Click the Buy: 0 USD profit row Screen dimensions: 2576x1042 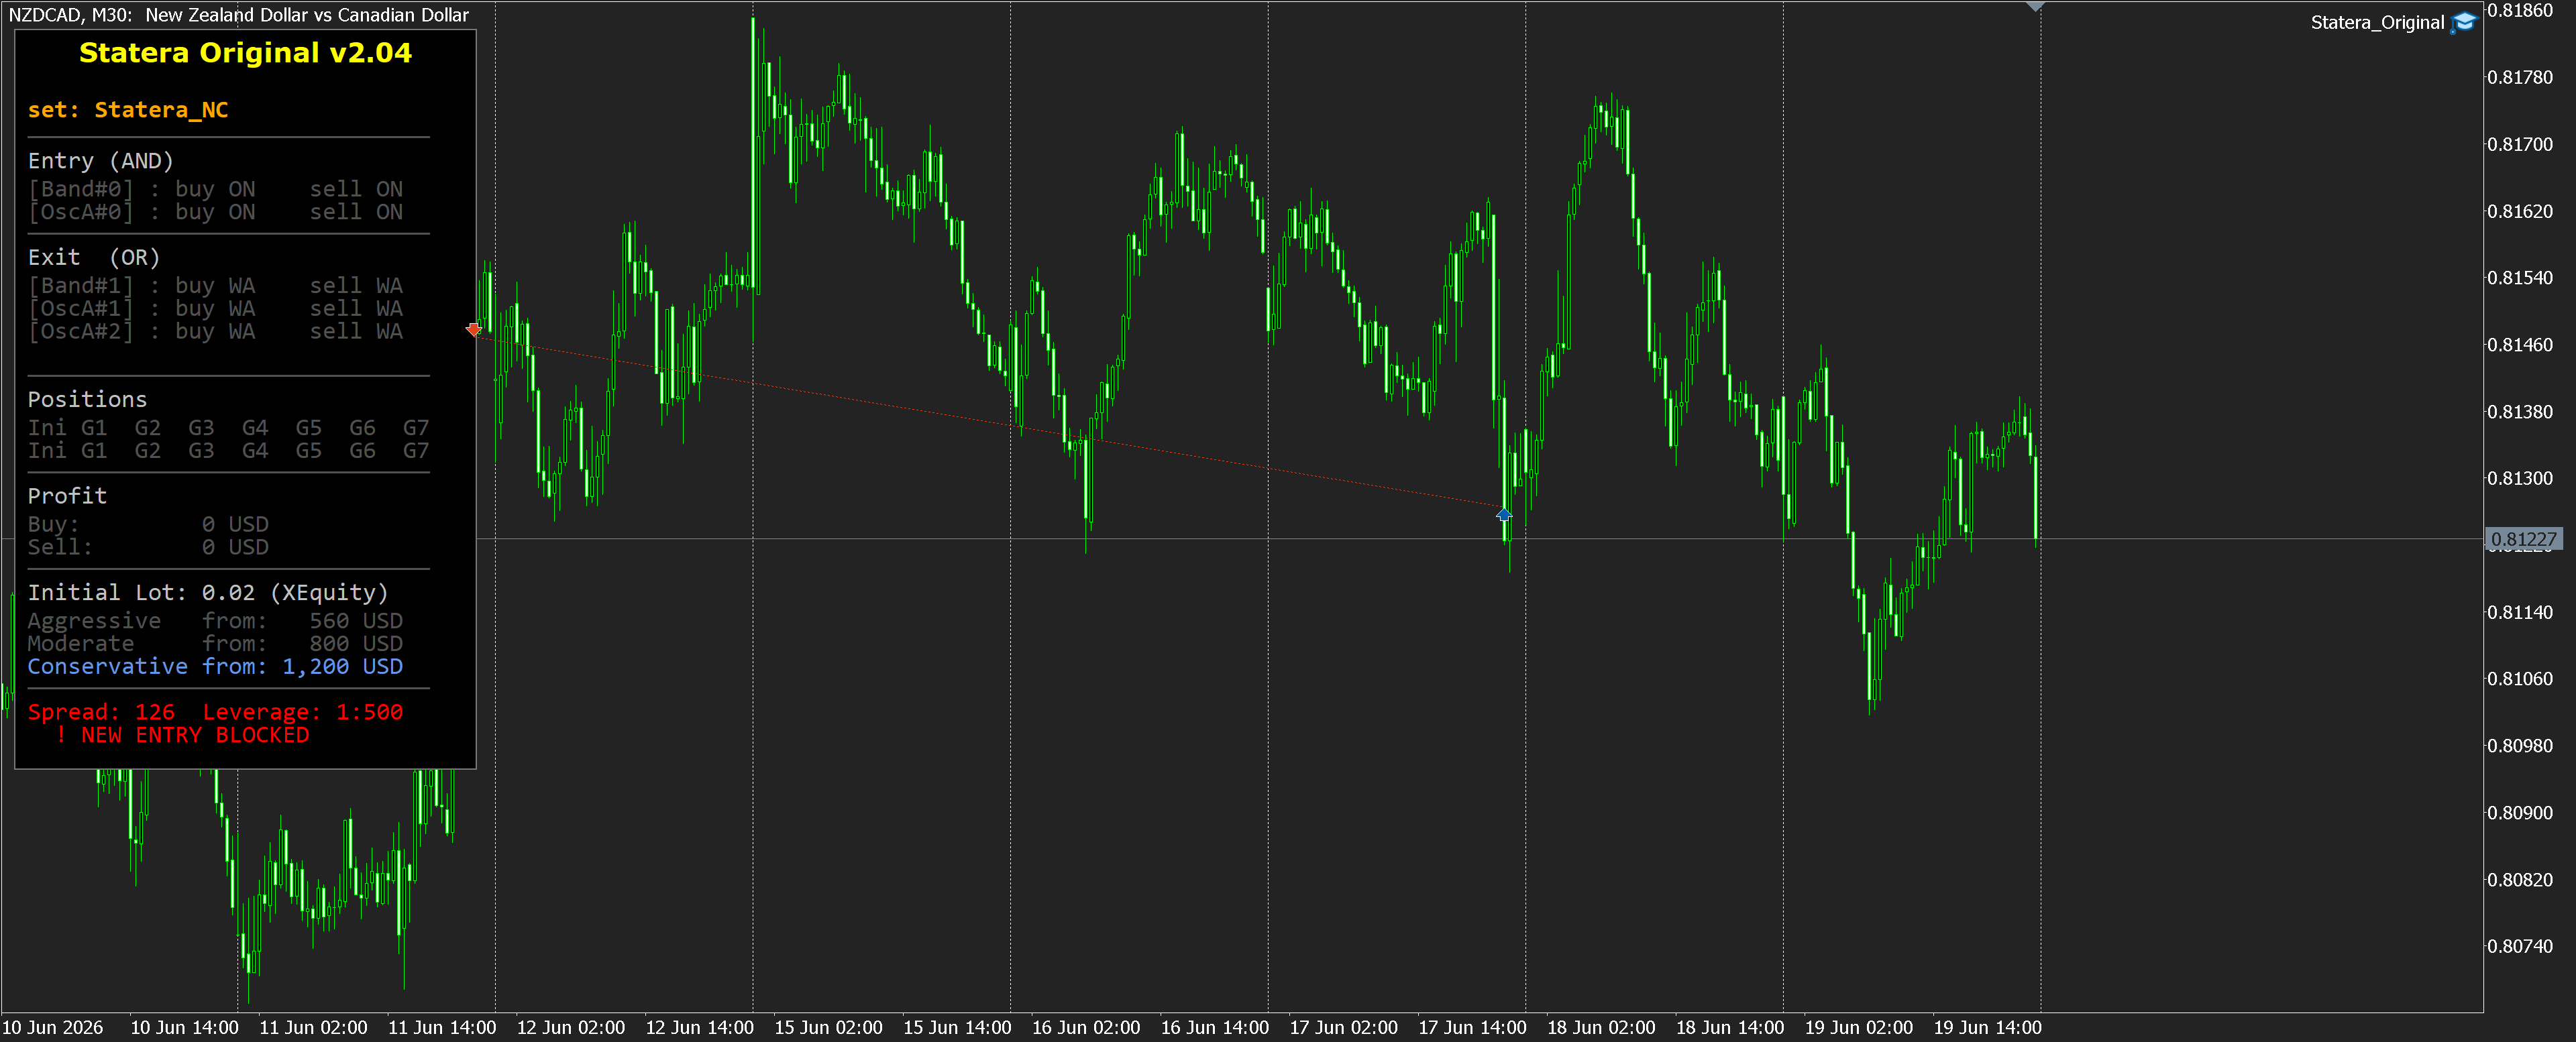coord(148,525)
